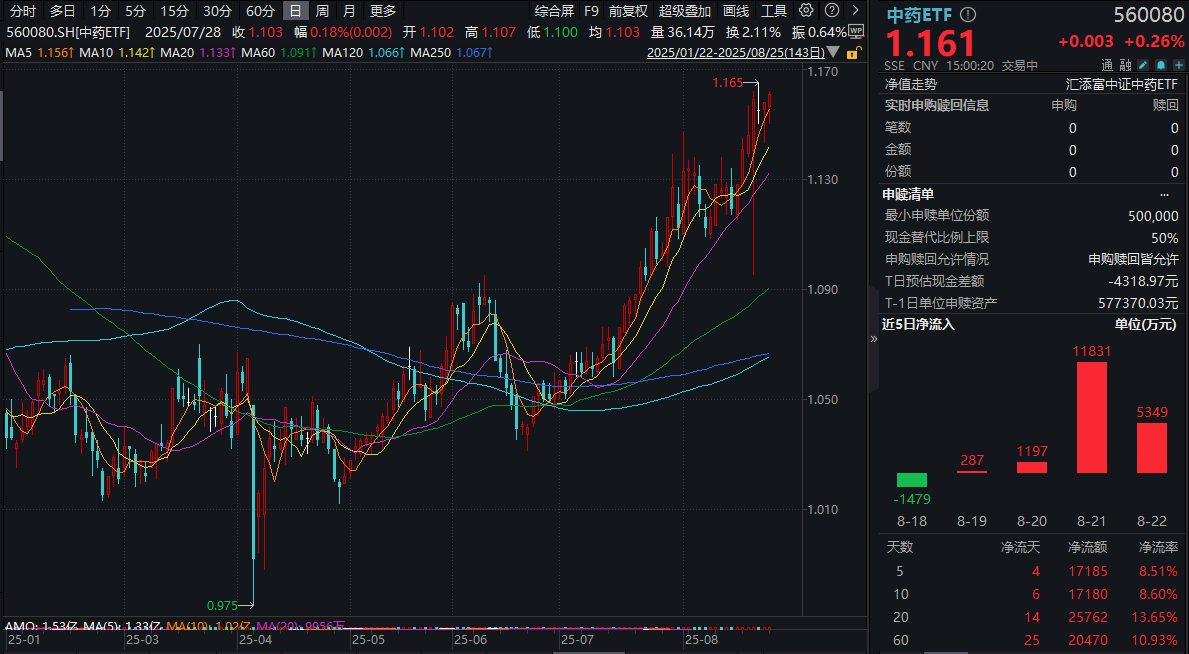
Task: Set a price alert with the bell icon
Action: [1162, 63]
